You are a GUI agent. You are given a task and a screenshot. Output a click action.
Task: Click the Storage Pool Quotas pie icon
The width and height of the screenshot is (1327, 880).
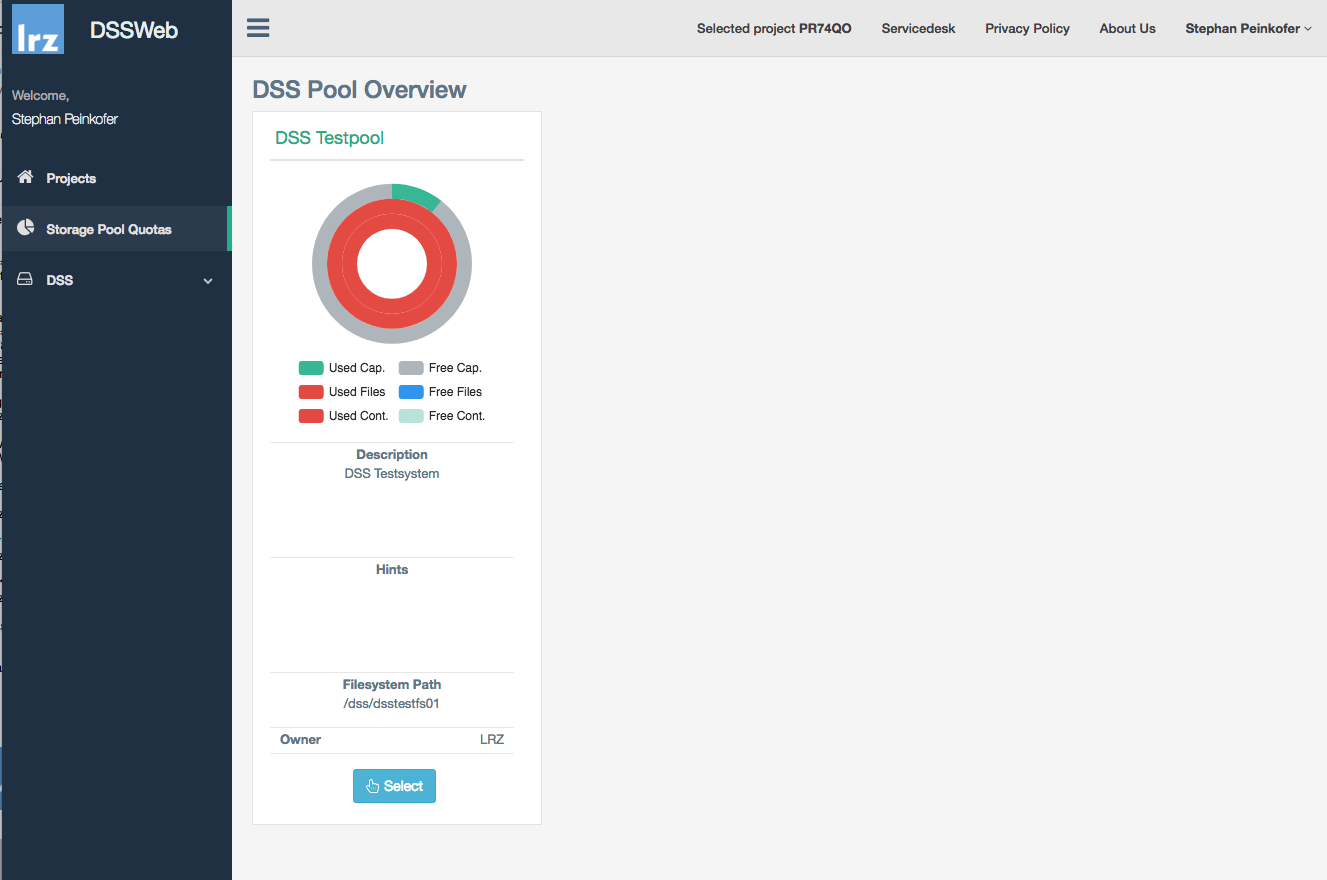coord(26,228)
